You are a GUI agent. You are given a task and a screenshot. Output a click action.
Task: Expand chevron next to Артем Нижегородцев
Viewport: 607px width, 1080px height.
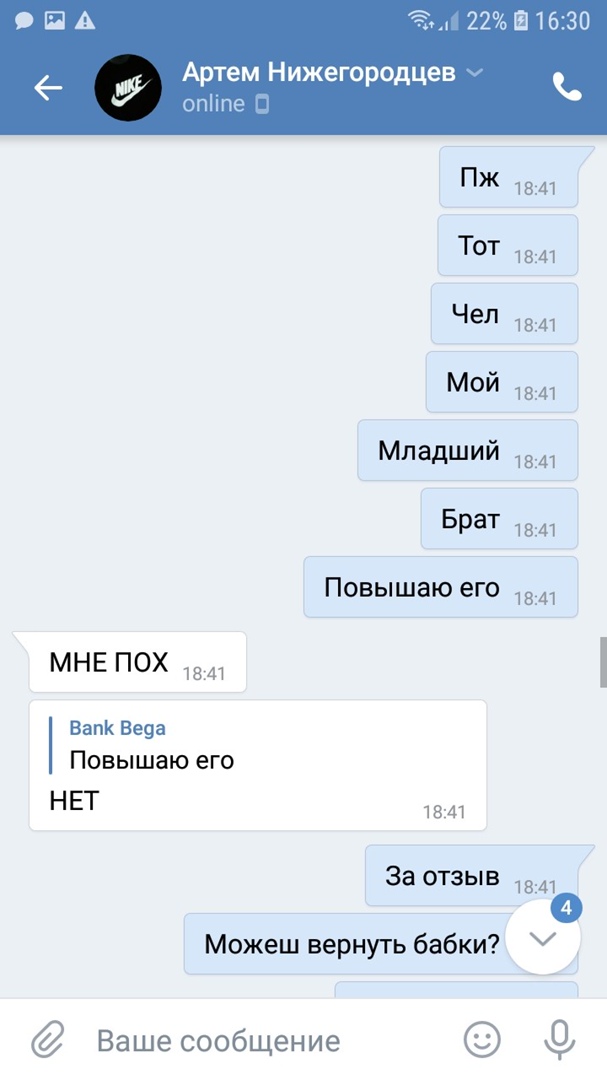click(x=474, y=72)
